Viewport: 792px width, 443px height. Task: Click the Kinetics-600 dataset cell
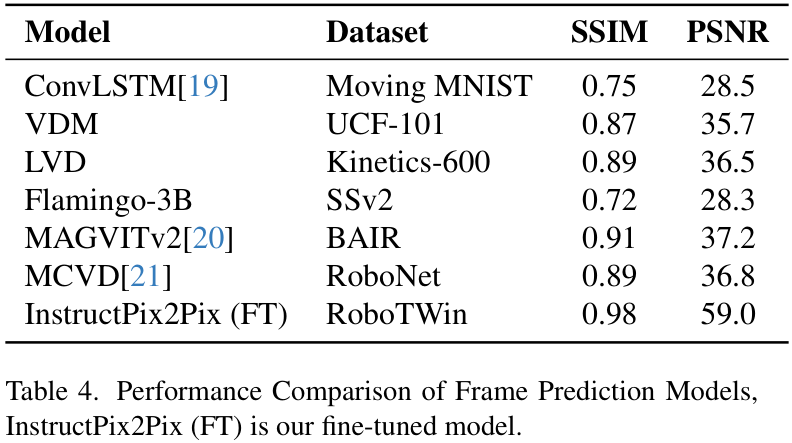click(x=408, y=162)
